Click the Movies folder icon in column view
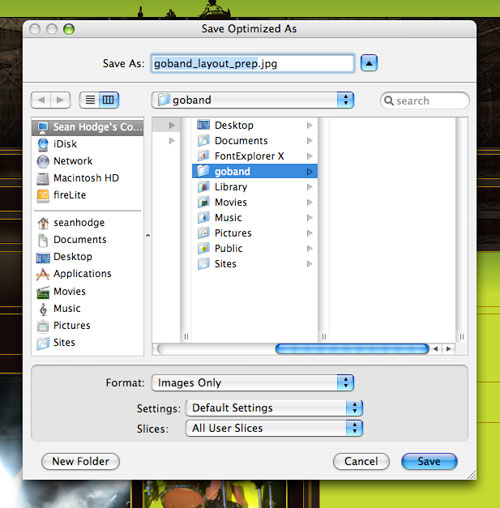Viewport: 500px width, 508px height. pos(204,202)
